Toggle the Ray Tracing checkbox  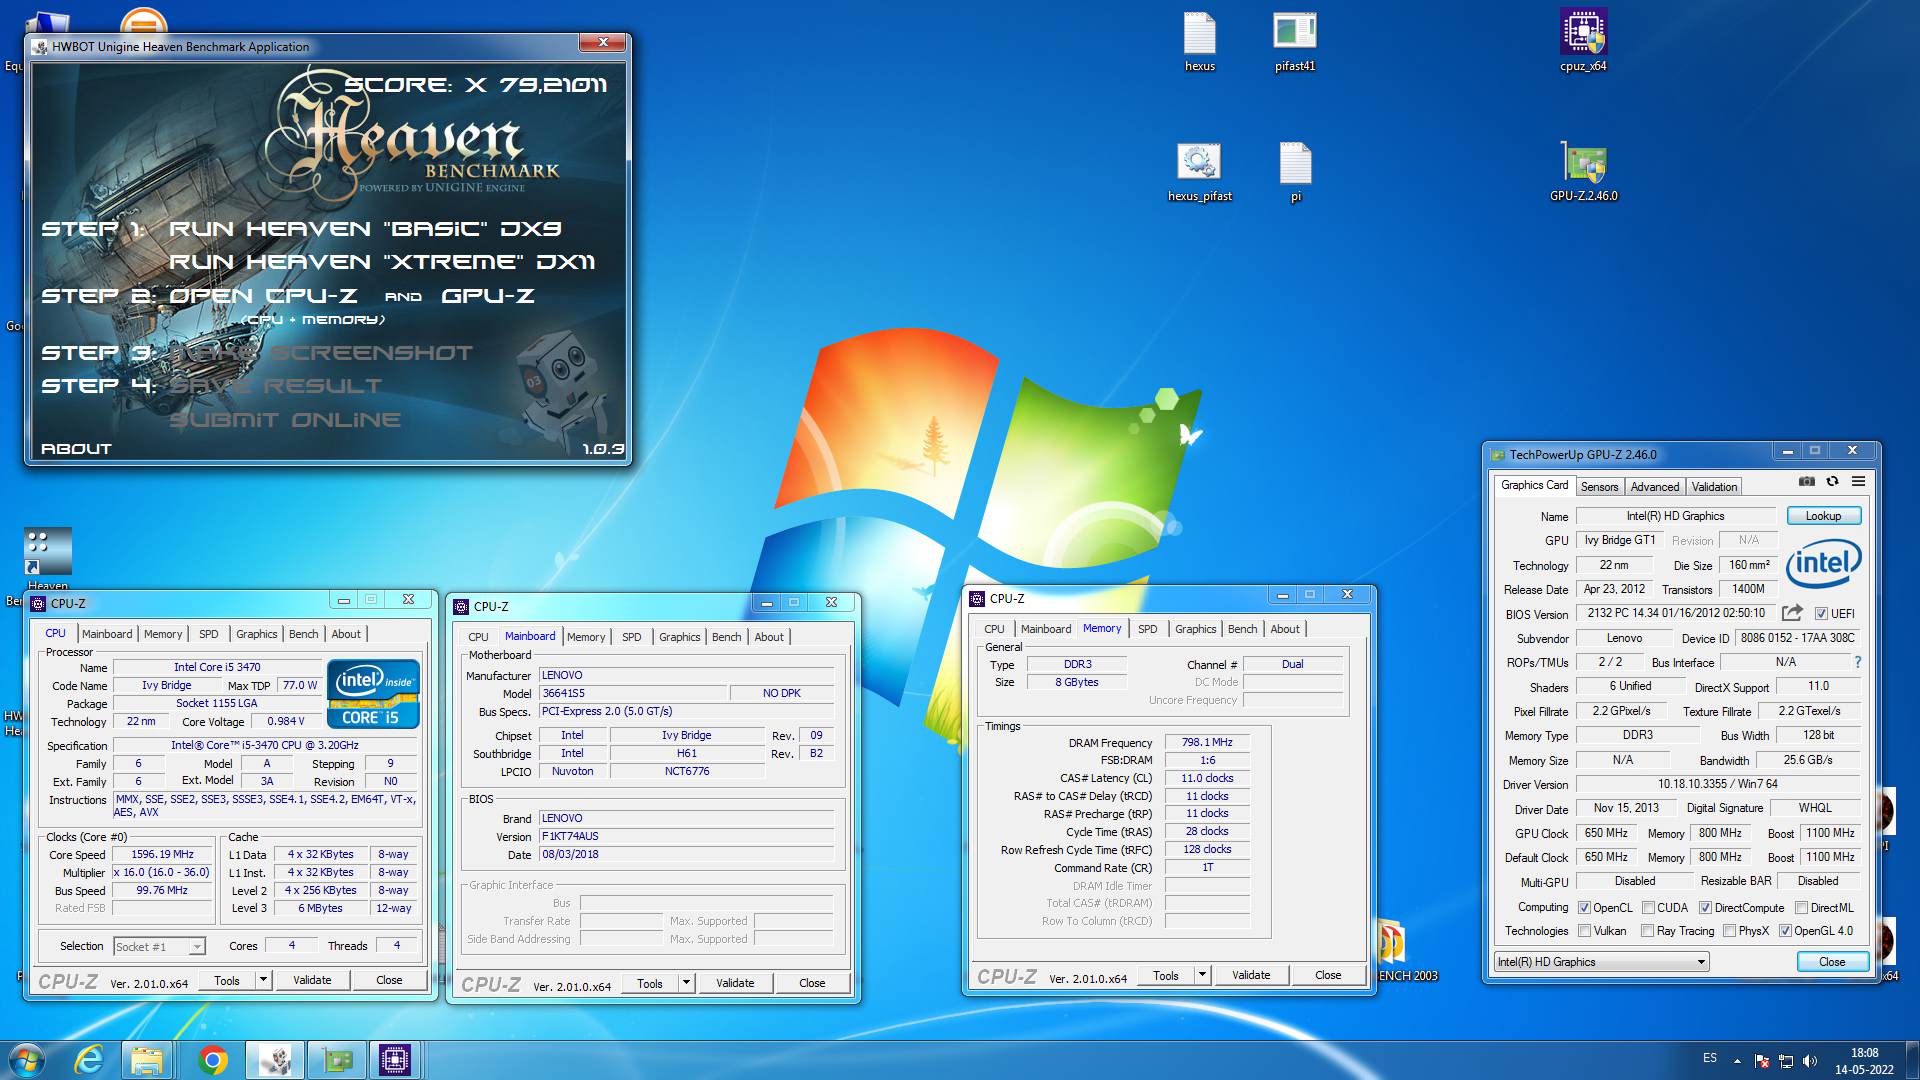1647,931
